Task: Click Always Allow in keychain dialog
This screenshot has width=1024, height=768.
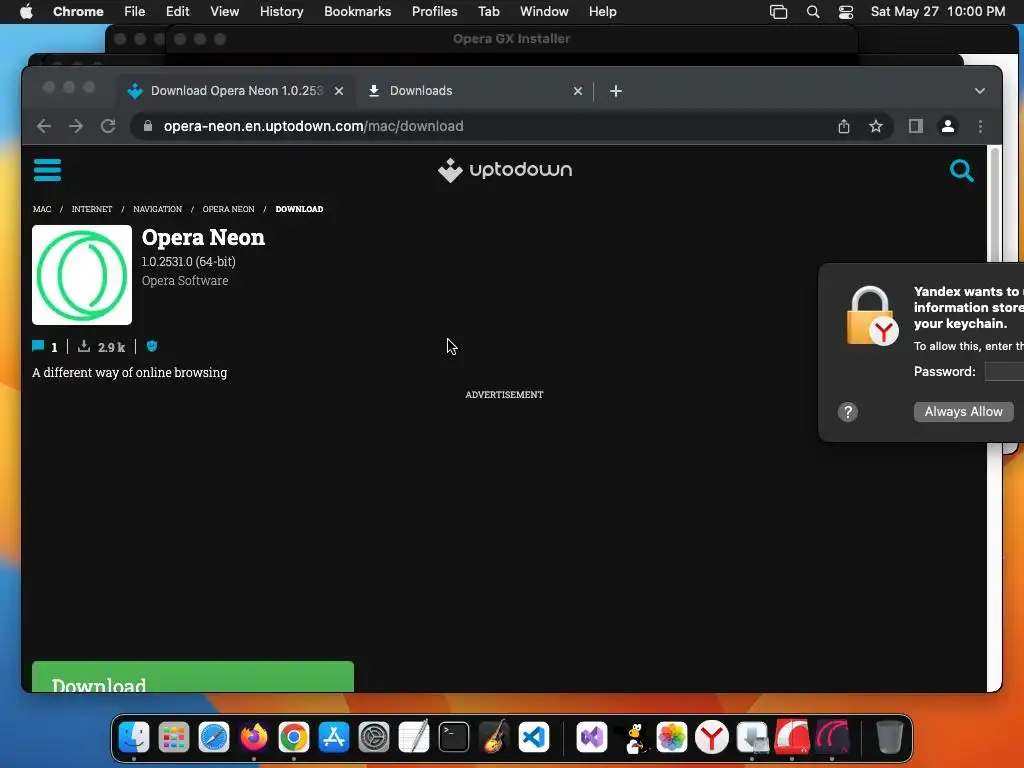Action: [x=963, y=411]
